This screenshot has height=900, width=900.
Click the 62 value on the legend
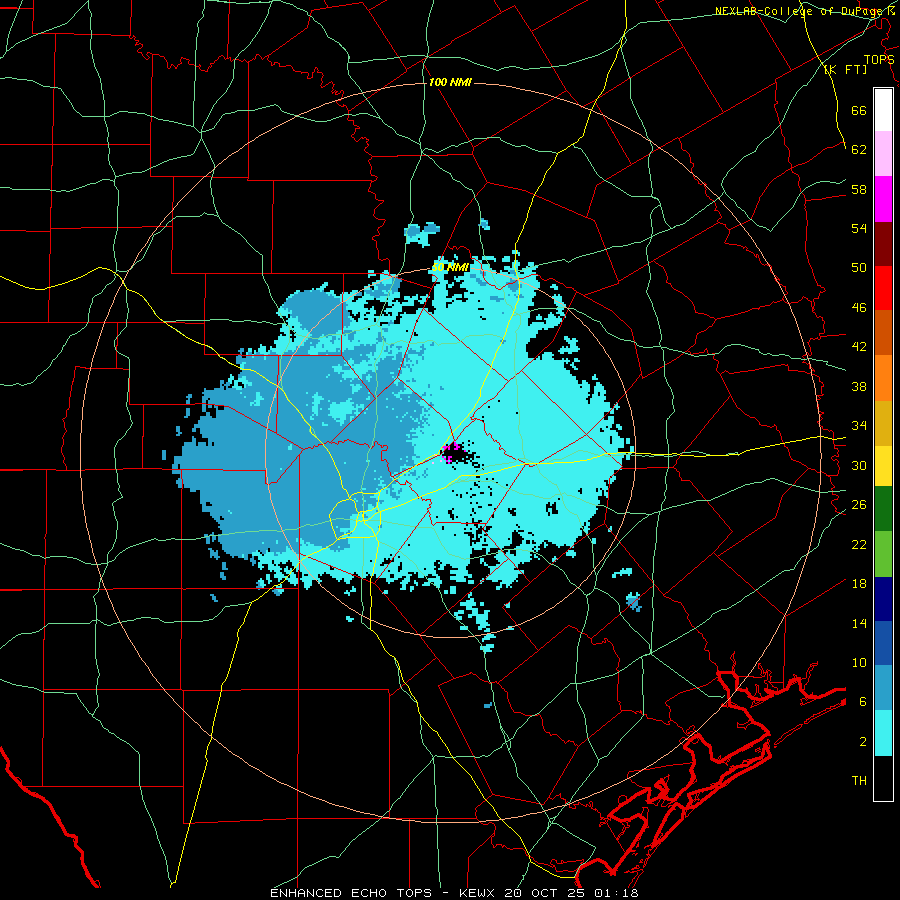859,150
